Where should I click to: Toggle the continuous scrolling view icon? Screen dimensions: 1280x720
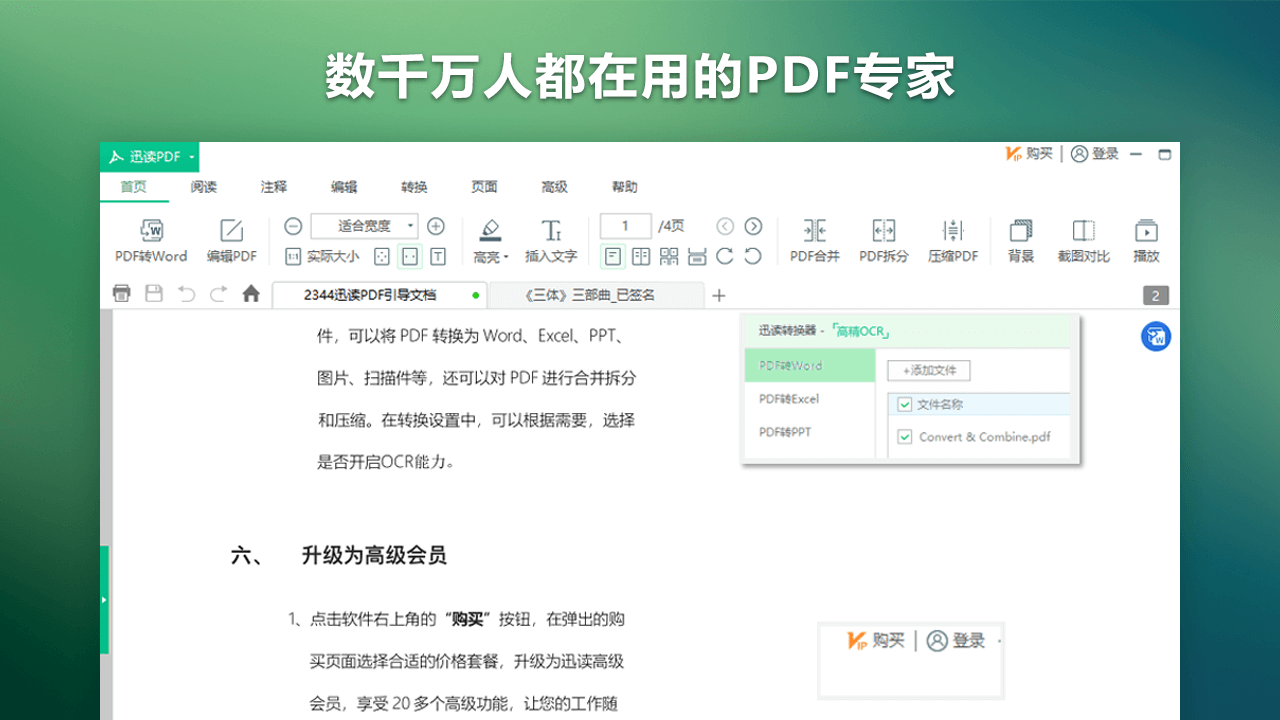pyautogui.click(x=697, y=257)
